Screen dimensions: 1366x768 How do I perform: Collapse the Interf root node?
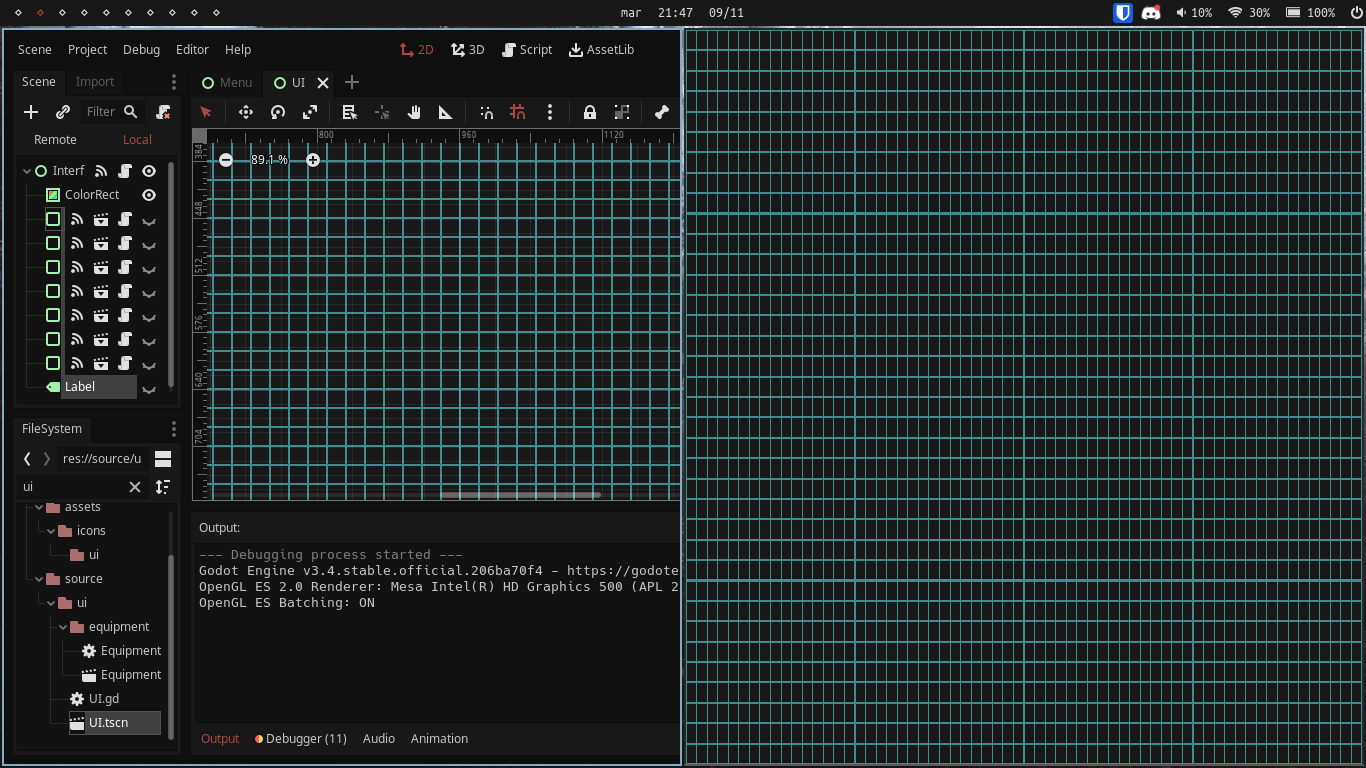[27, 171]
